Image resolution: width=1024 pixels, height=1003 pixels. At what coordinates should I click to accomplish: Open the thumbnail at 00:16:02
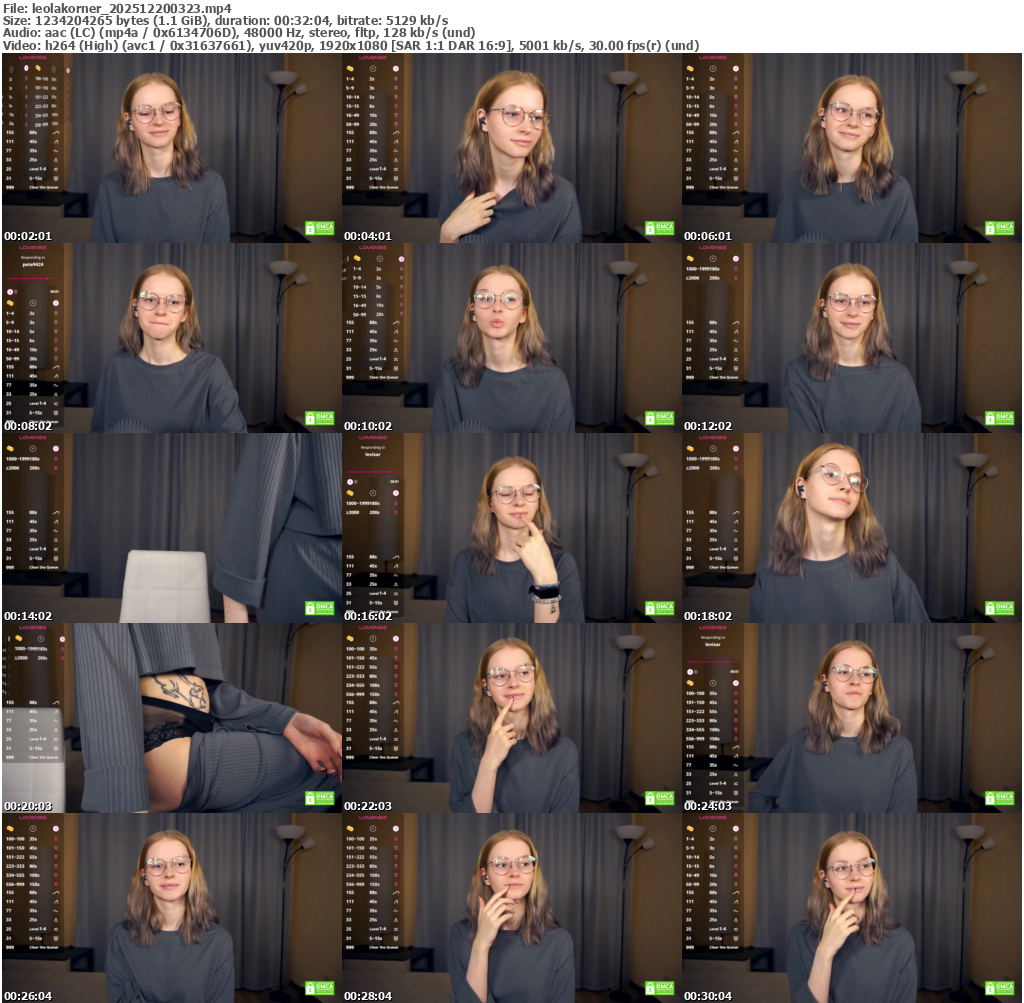(x=511, y=528)
